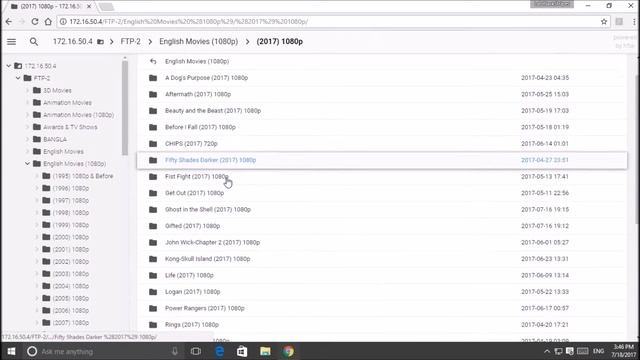The height and width of the screenshot is (360, 640).
Task: Go back via English Movies (1080p) return arrow
Action: [x=153, y=61]
